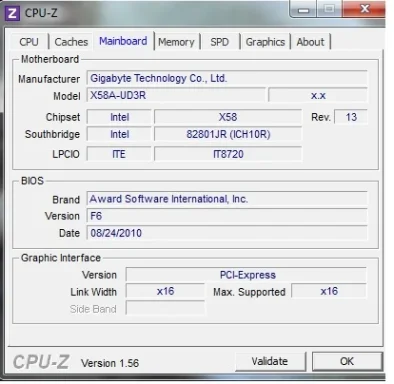Click the Graphic Interface Version field PCI-Express
Image resolution: width=394 pixels, height=384 pixels.
(246, 275)
